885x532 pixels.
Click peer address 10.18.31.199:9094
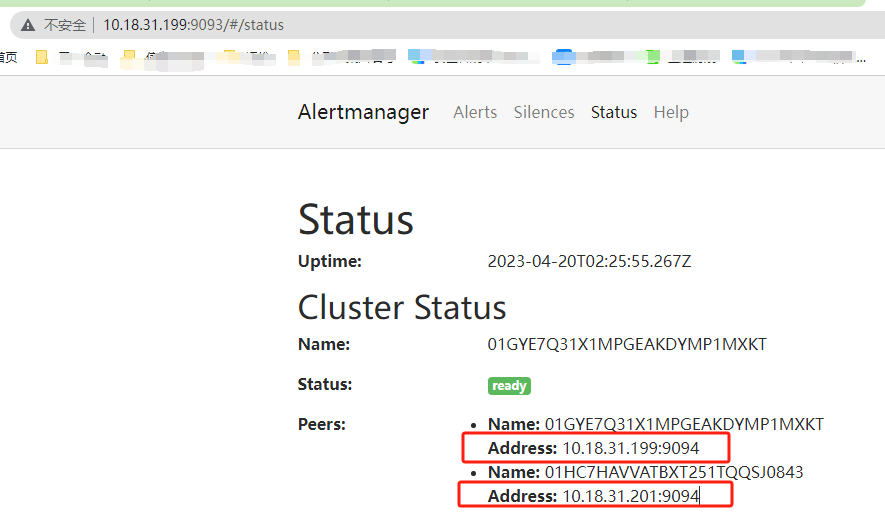click(631, 448)
